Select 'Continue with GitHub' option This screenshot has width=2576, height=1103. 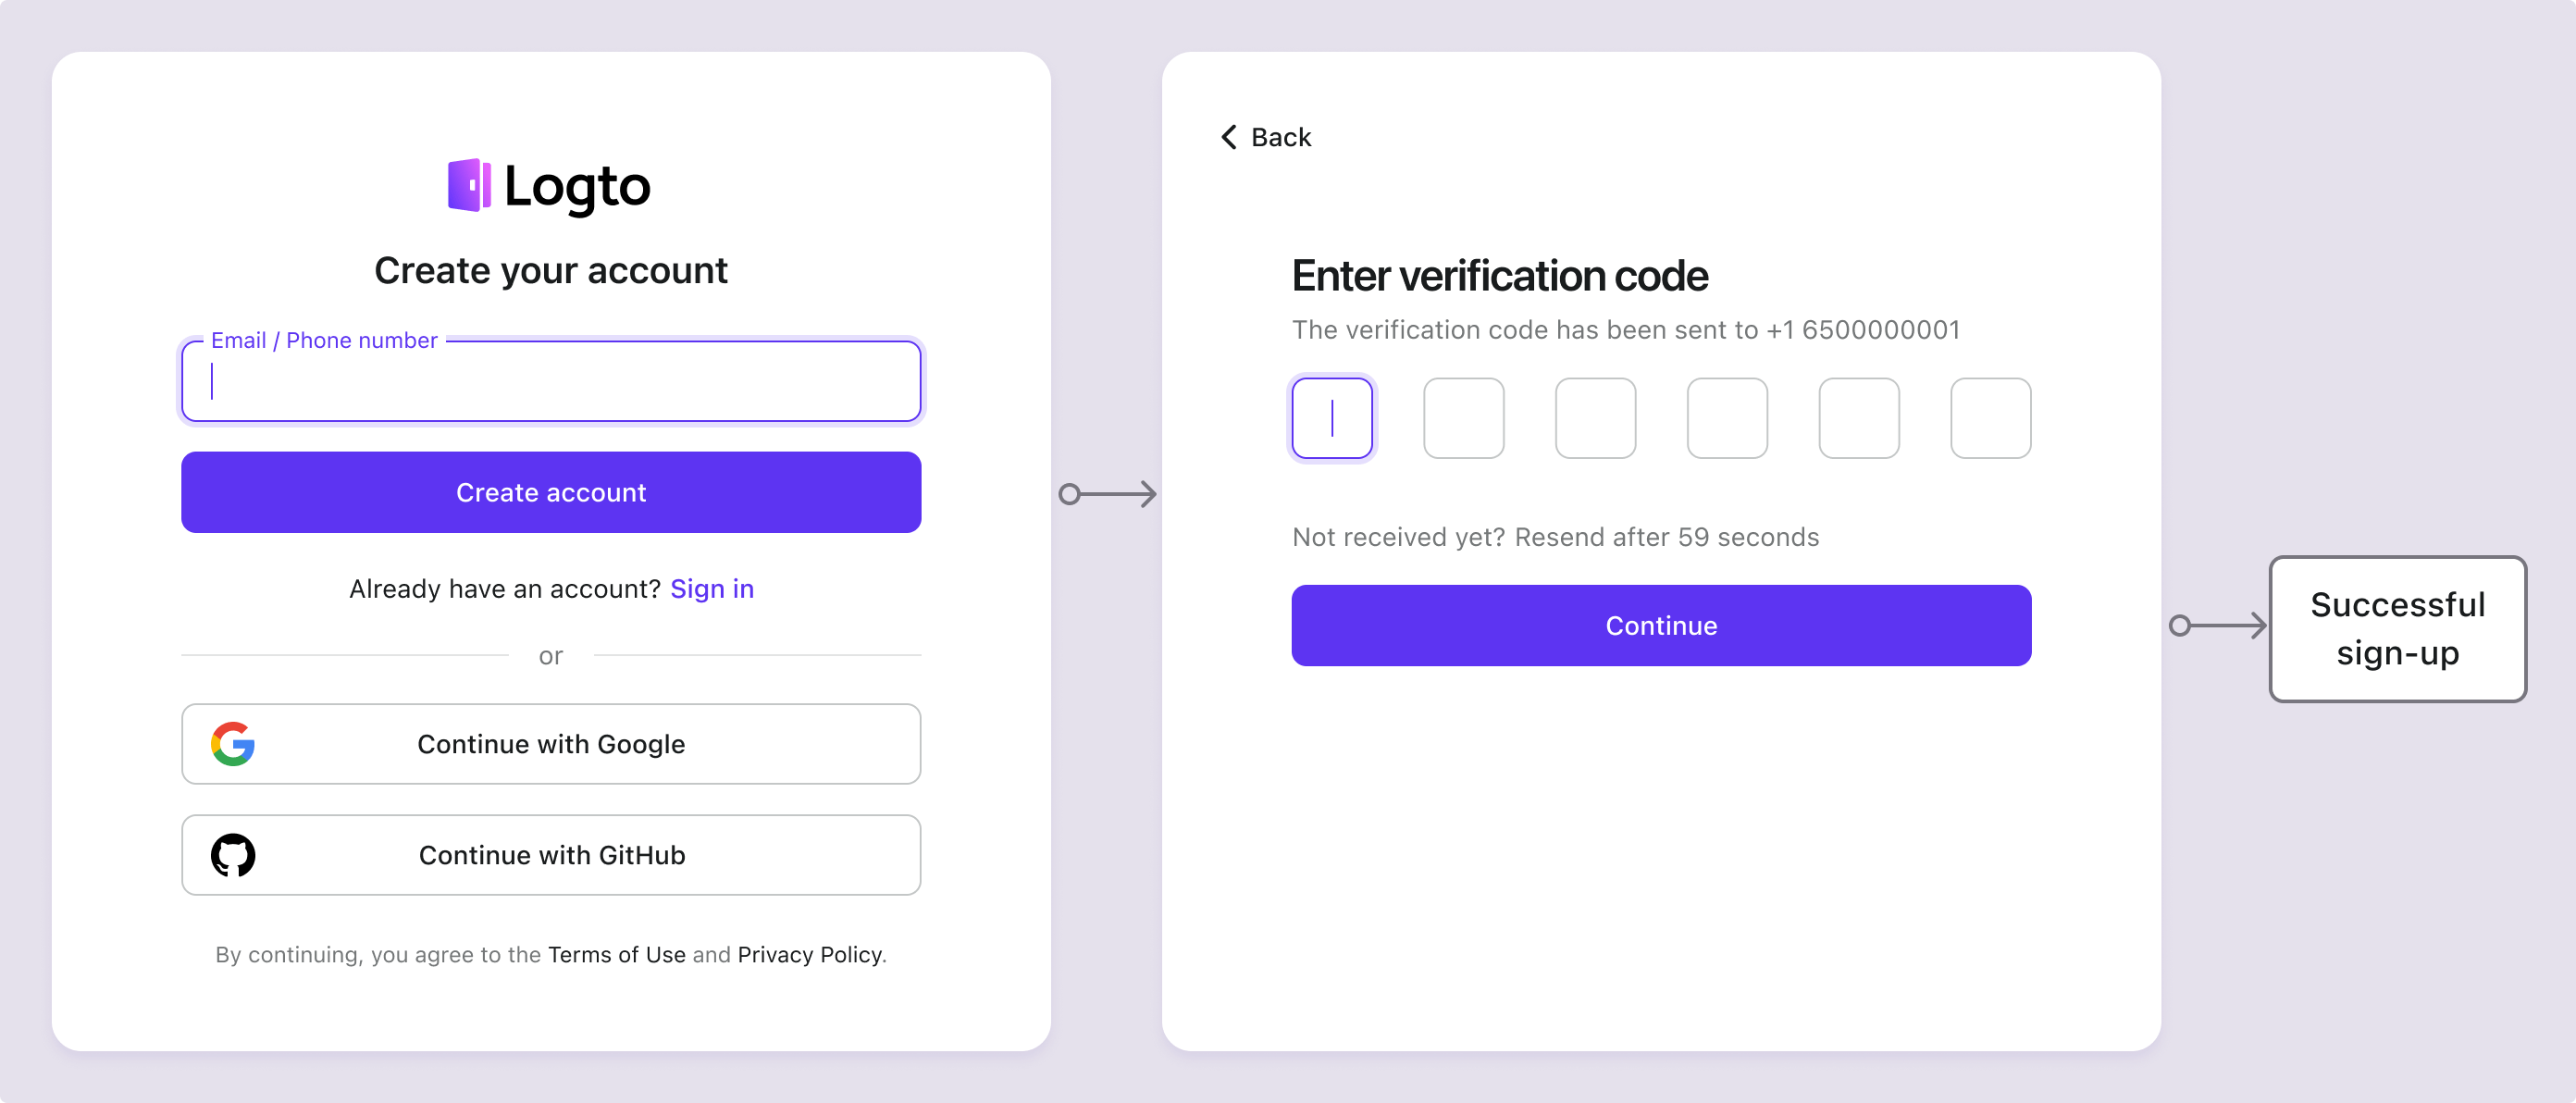(x=549, y=853)
